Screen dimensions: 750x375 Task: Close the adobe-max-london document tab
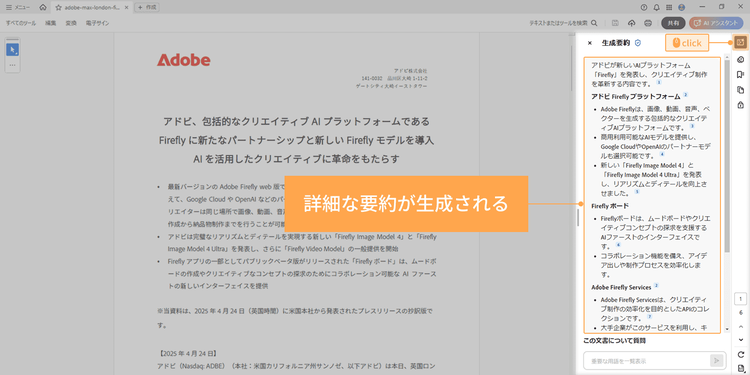coord(126,8)
